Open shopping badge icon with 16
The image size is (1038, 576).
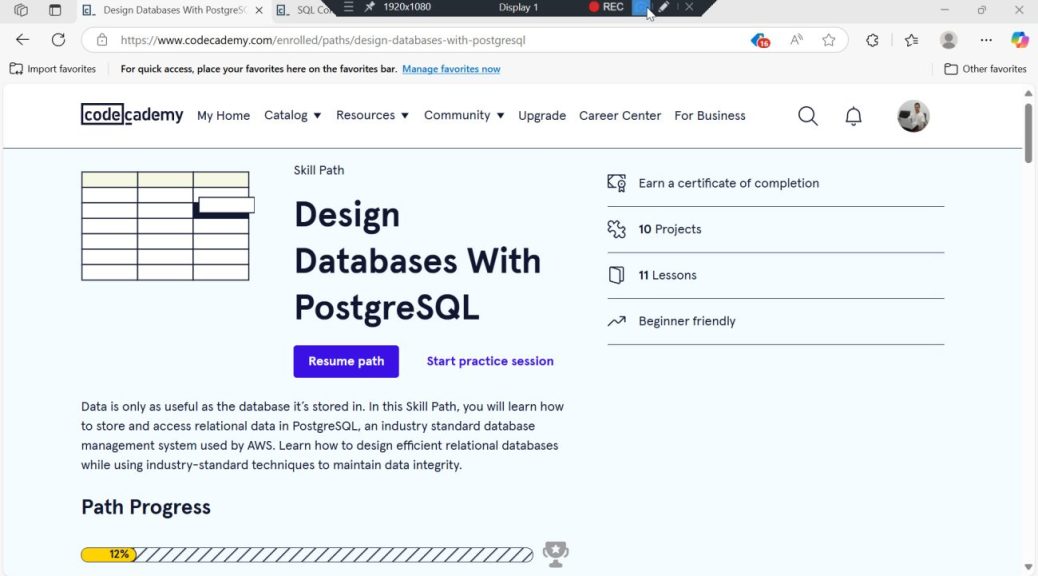760,40
